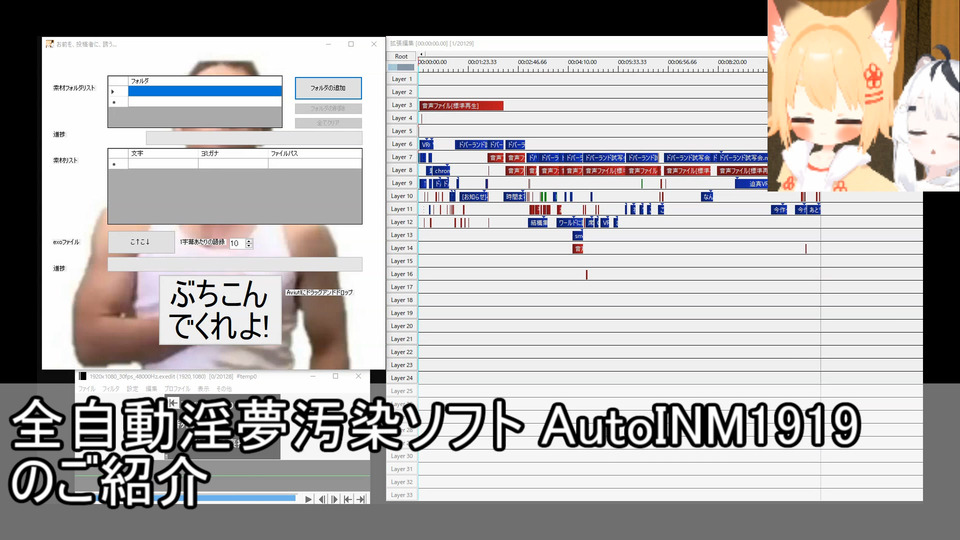Jump to the last frame in AviUtl

tap(361, 500)
